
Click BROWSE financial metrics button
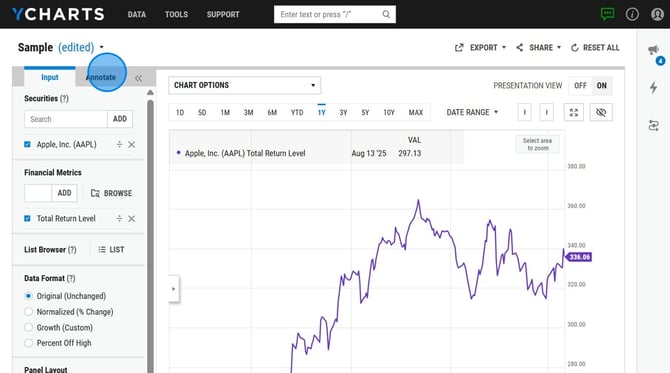point(112,193)
